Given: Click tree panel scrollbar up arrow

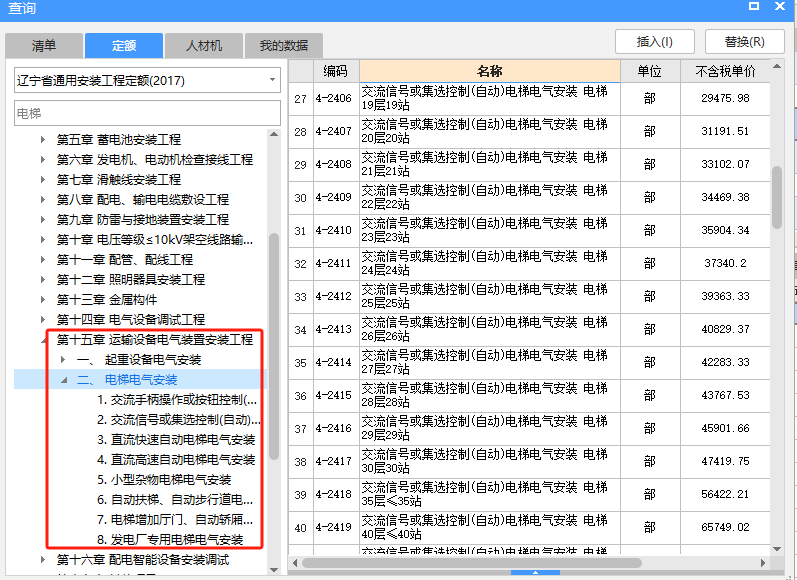Looking at the screenshot, I should pyautogui.click(x=273, y=134).
